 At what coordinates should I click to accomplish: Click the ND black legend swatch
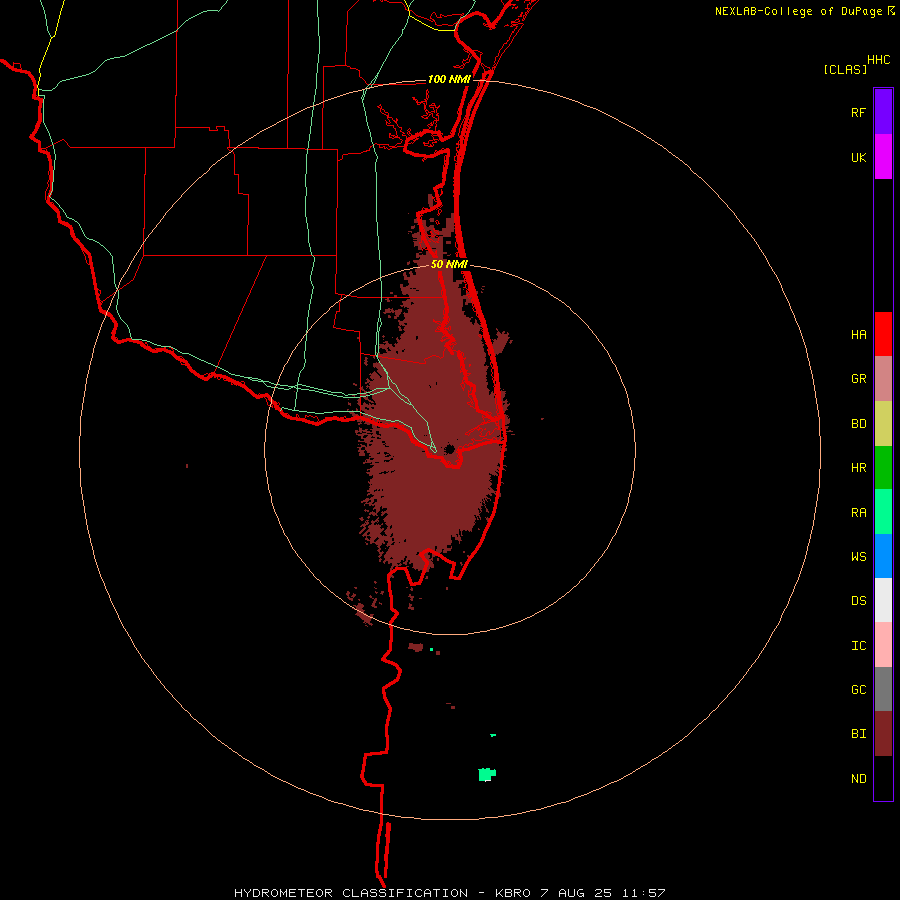click(x=883, y=778)
